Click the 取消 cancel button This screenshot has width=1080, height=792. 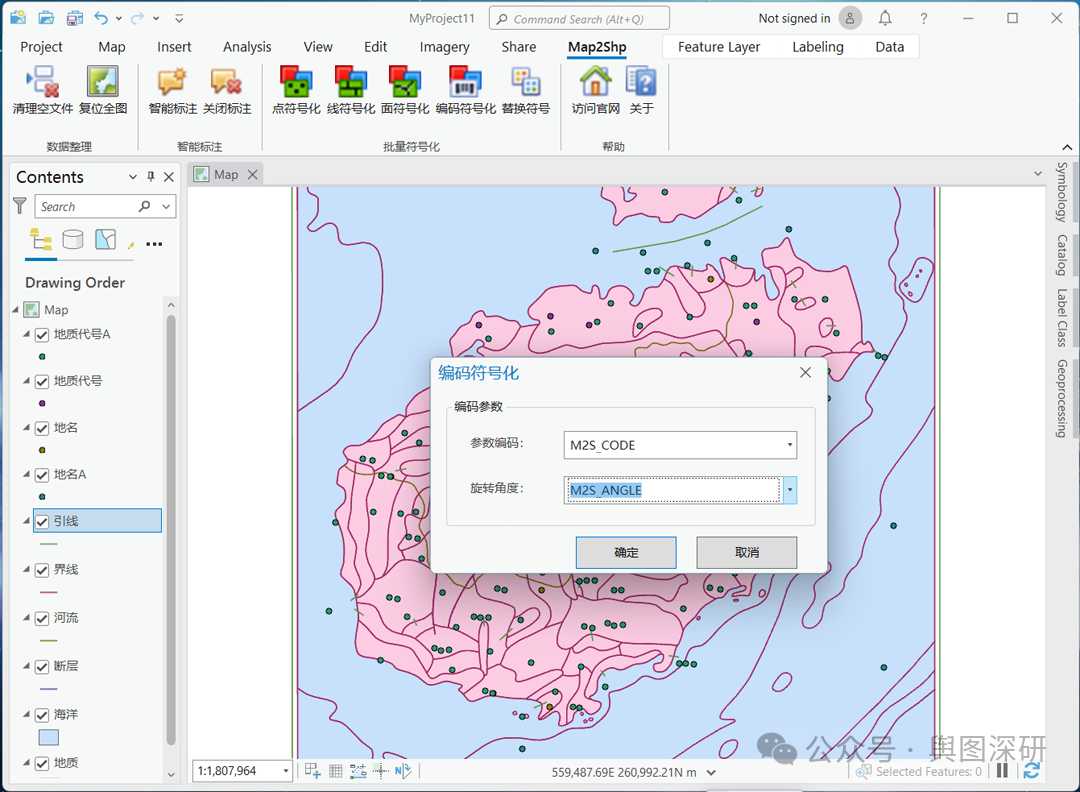click(x=746, y=552)
